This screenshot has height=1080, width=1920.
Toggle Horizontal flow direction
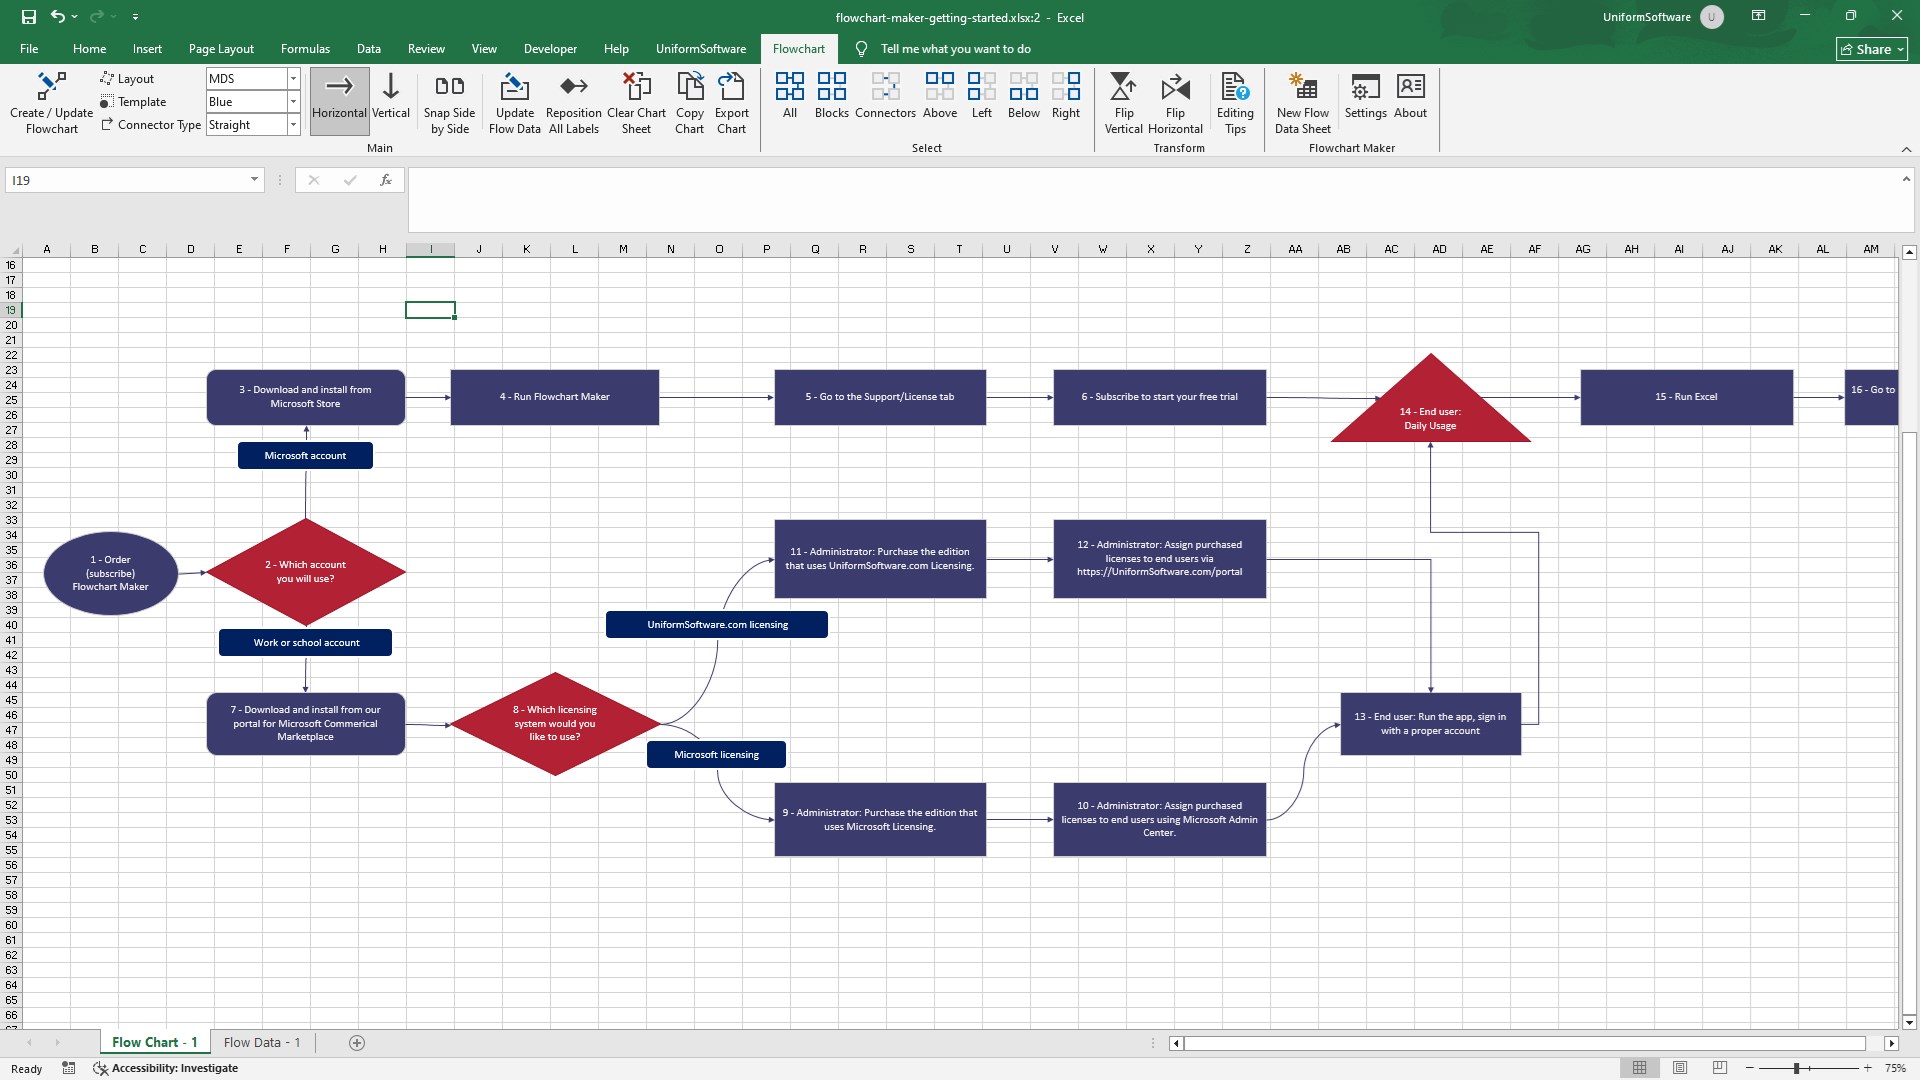click(x=339, y=100)
